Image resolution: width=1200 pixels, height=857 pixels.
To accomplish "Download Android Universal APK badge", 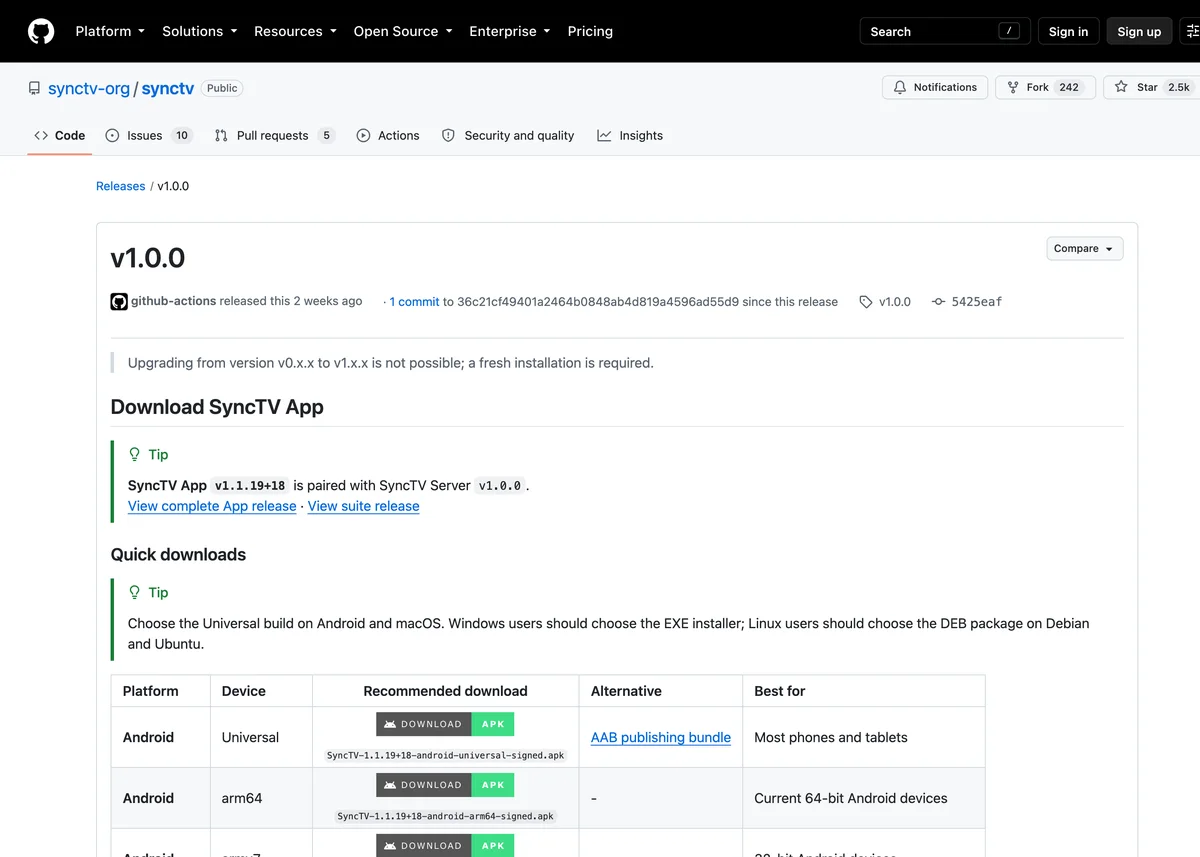I will pyautogui.click(x=445, y=724).
